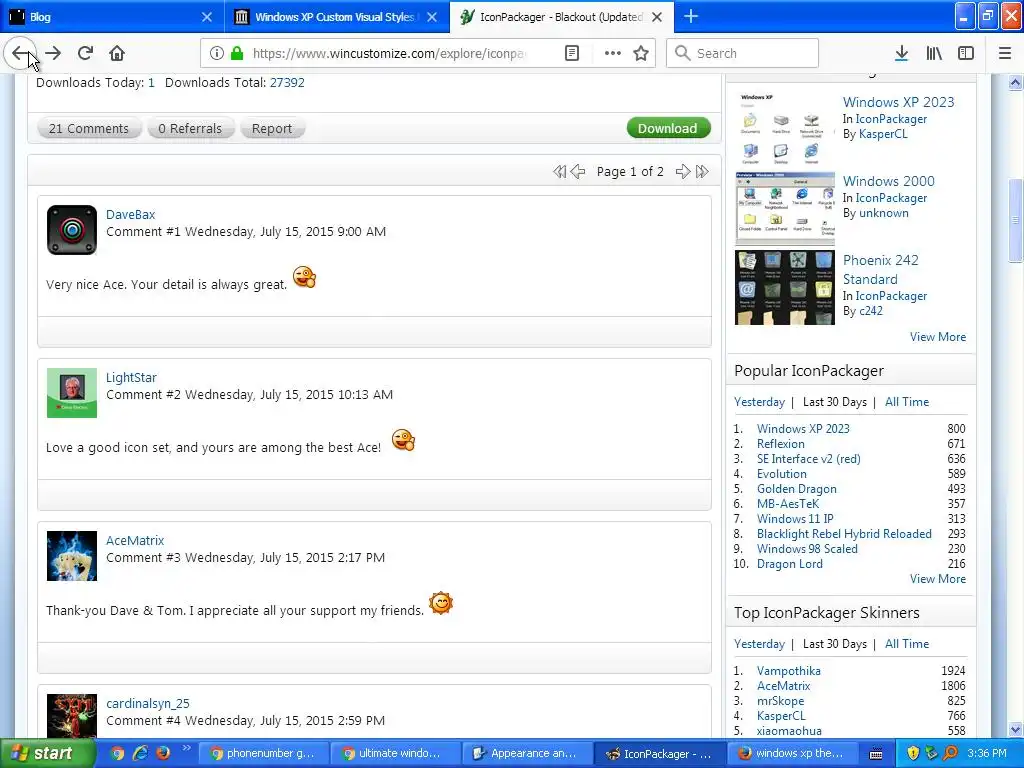Open the Windows XP 2023 preview thumbnail
Screen dimensions: 1024x768
tap(784, 127)
